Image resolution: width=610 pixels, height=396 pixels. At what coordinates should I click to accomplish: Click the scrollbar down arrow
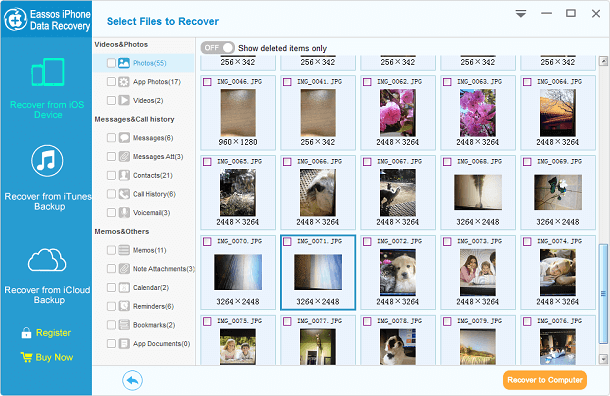(x=603, y=359)
